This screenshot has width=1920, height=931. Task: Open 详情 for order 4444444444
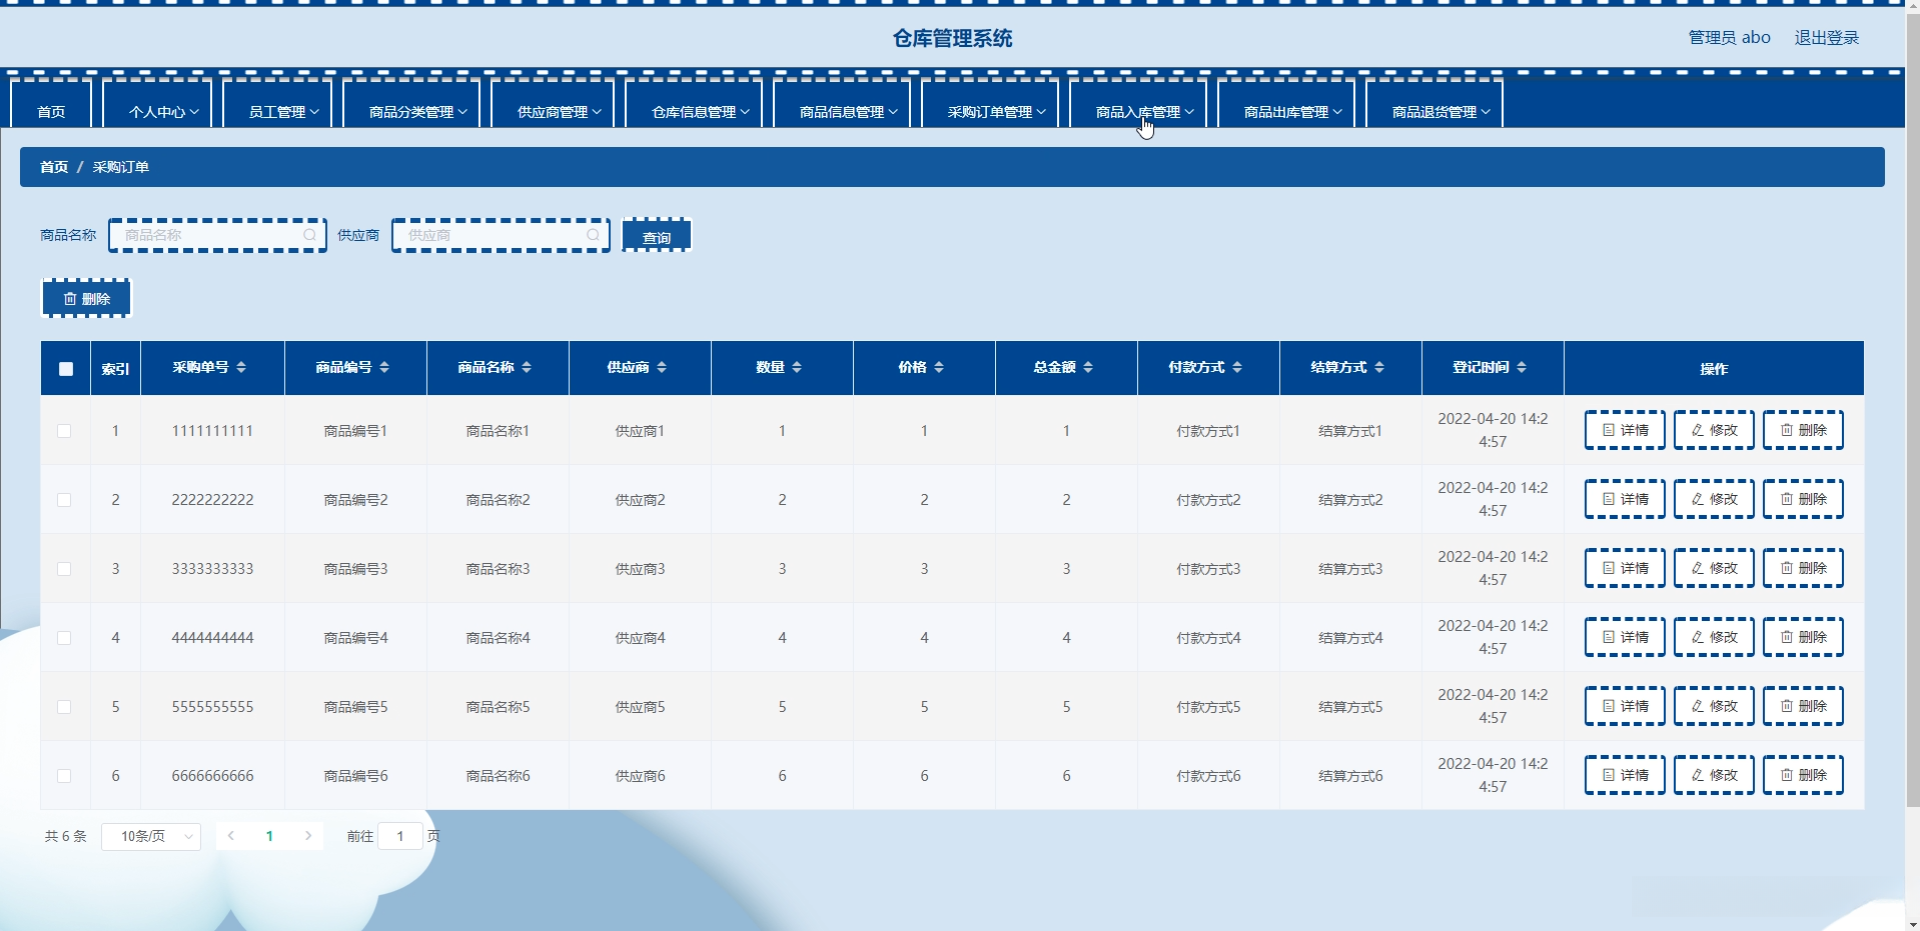point(1625,637)
